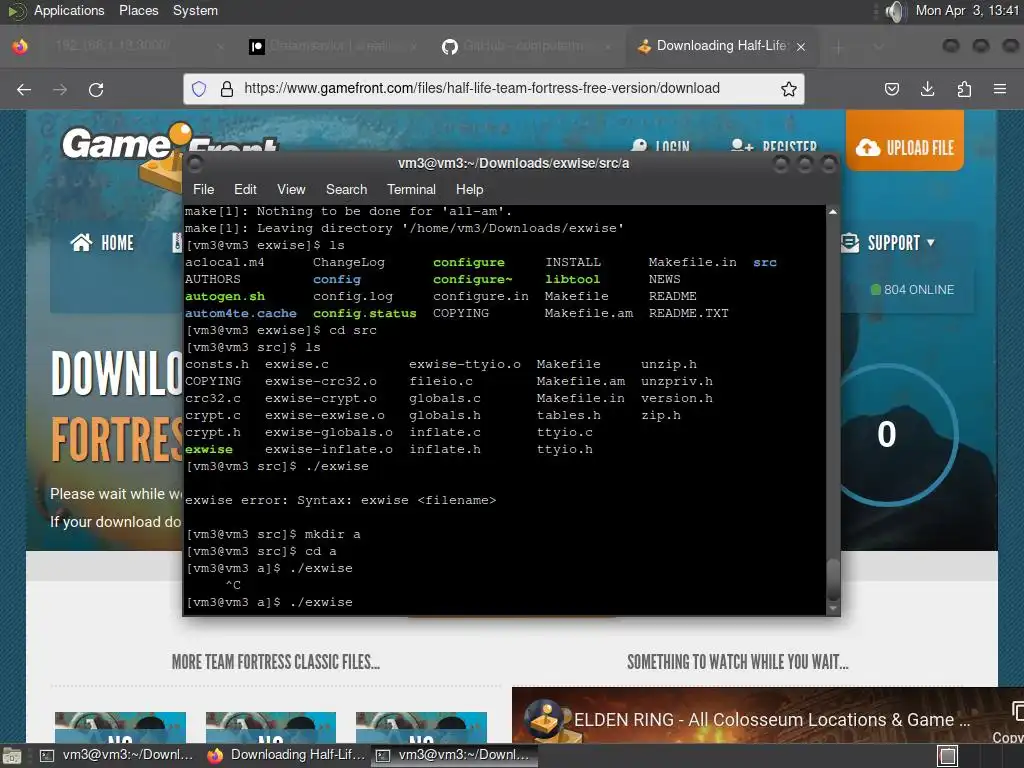Open the tracking protection shield icon
Screen dimensions: 1024x768
pyautogui.click(x=199, y=89)
